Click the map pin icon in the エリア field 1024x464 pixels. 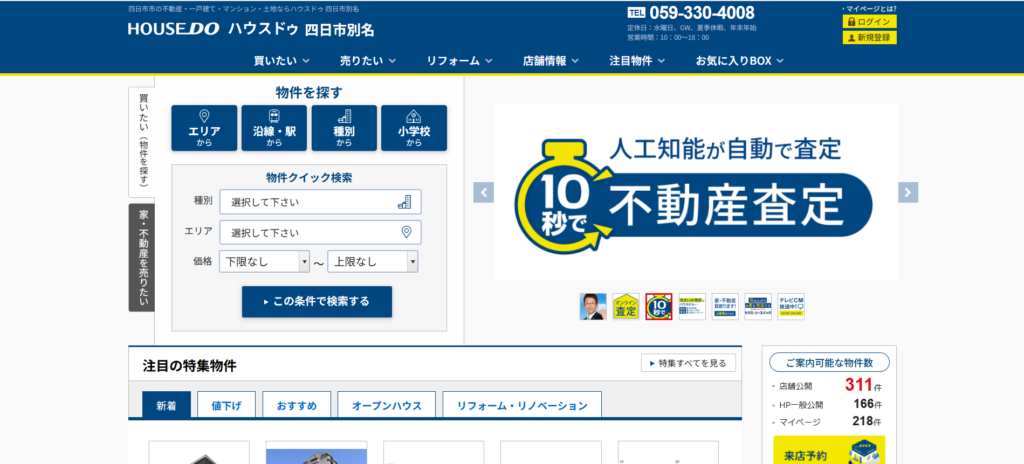tap(406, 232)
